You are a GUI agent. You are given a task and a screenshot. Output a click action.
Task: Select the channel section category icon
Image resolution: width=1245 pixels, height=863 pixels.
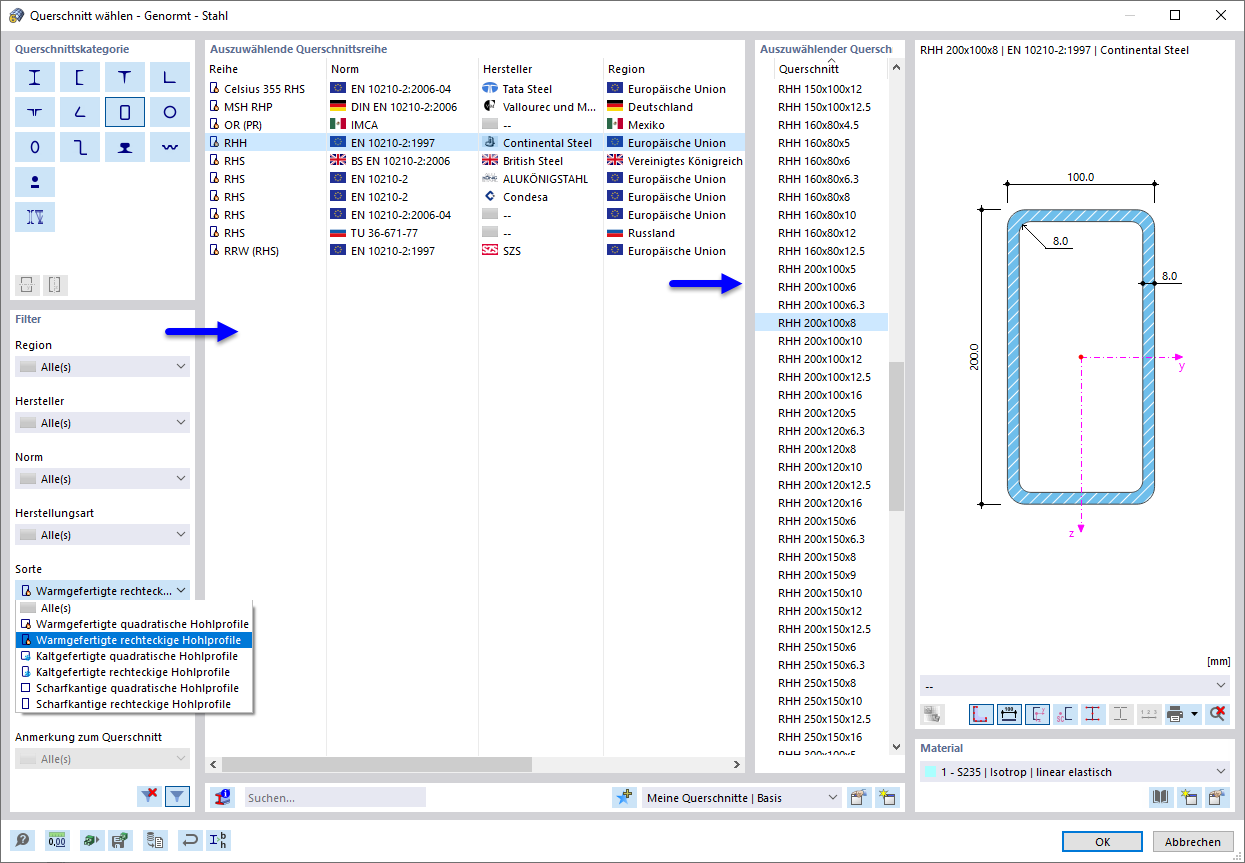[x=80, y=78]
